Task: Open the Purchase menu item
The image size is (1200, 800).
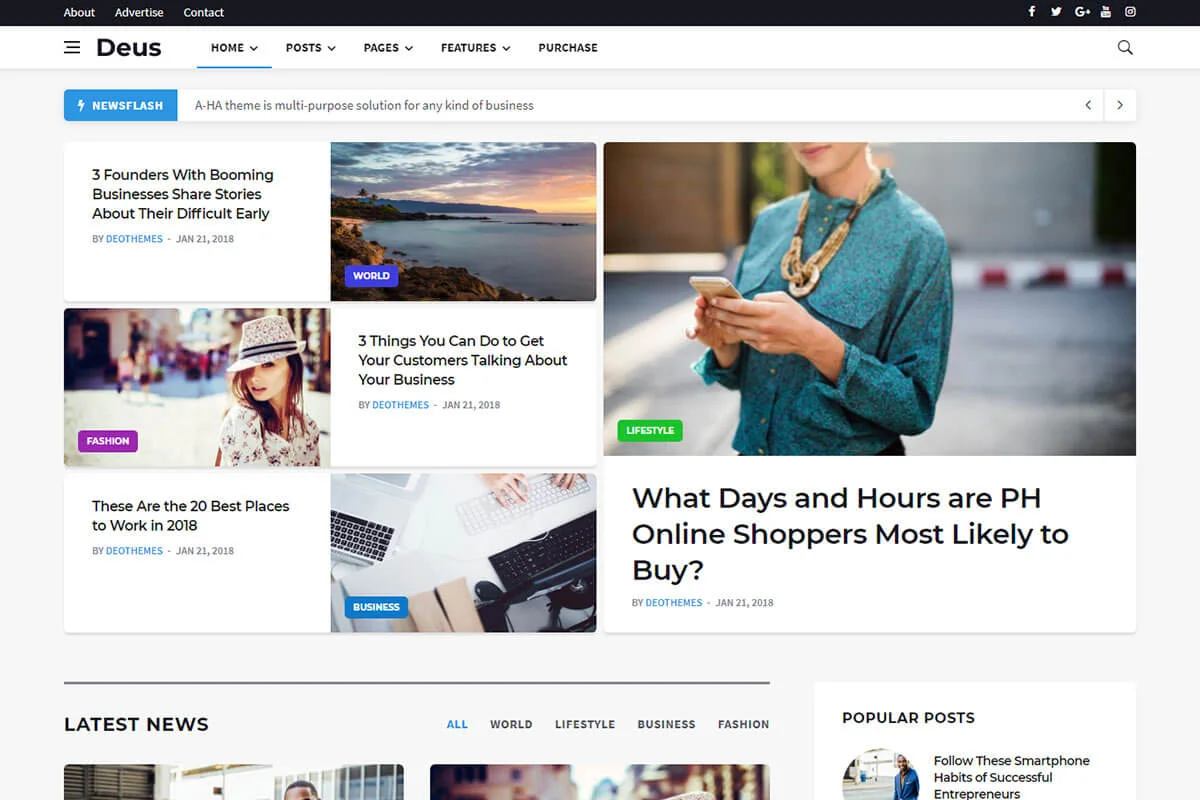Action: pyautogui.click(x=568, y=47)
